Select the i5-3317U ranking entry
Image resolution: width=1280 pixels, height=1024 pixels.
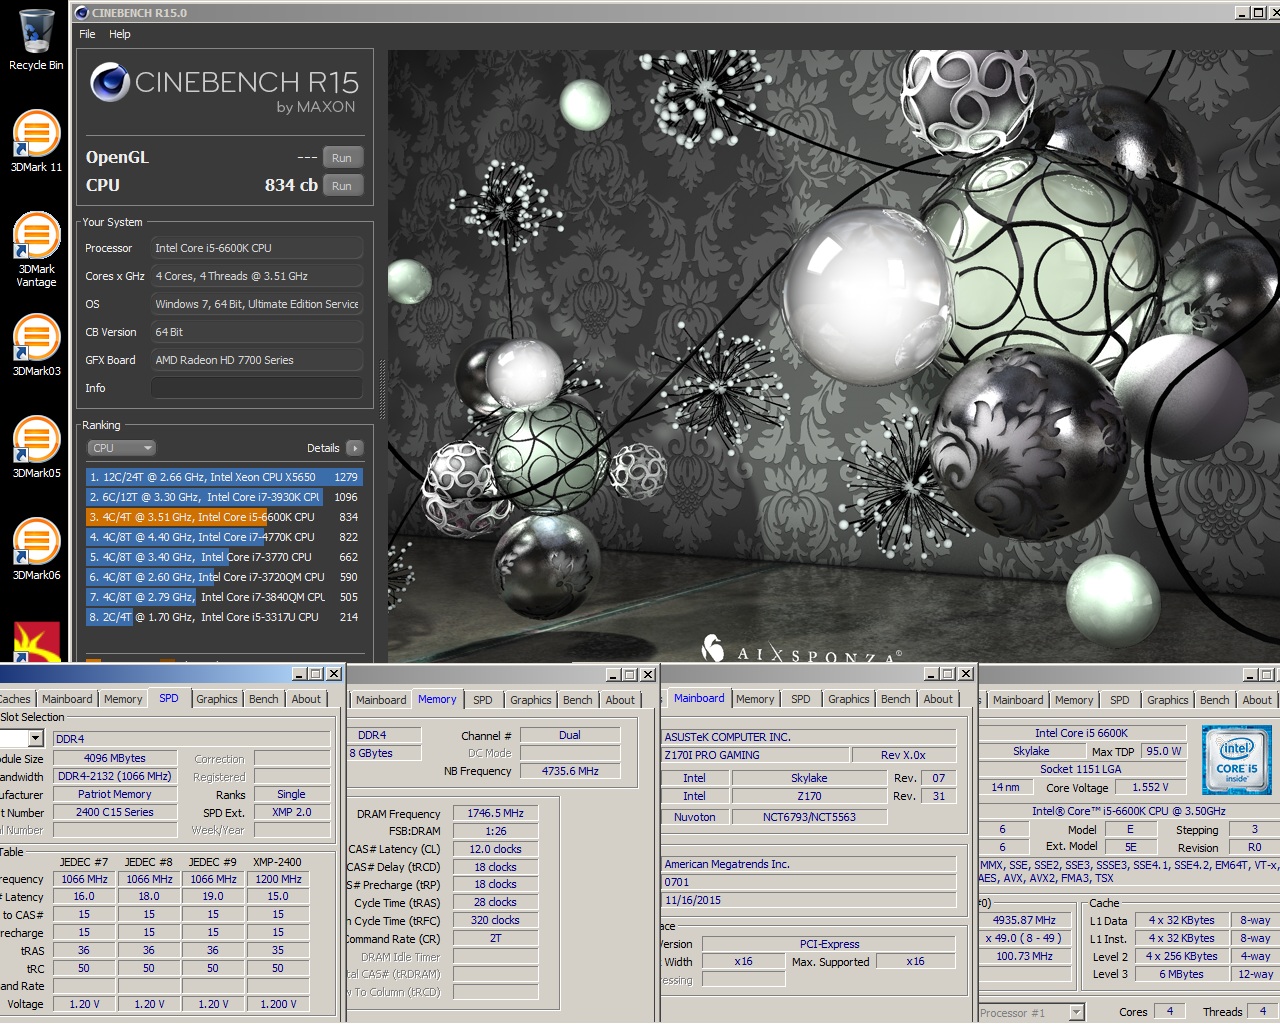point(224,617)
